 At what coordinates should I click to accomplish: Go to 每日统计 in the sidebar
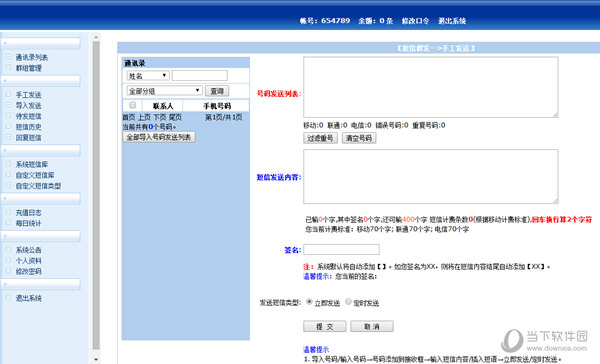(x=28, y=223)
